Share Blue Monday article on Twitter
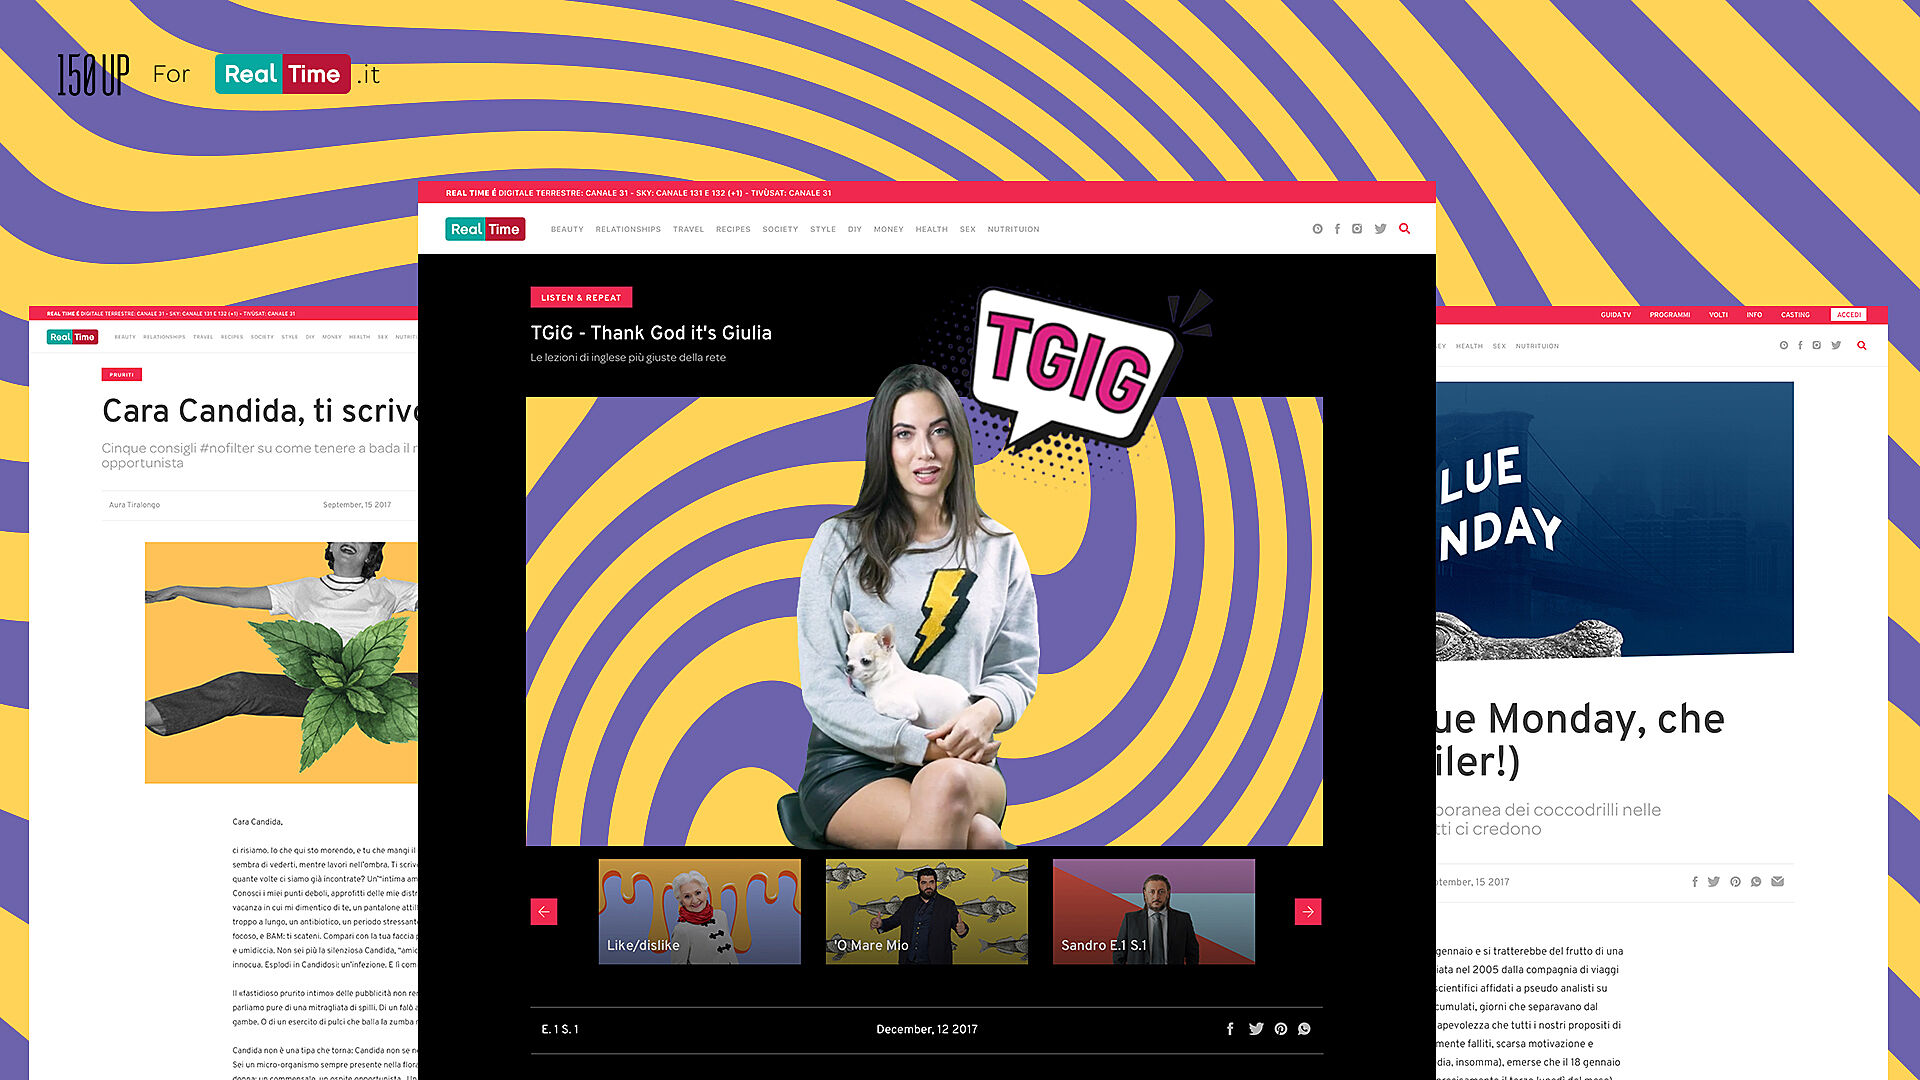 [x=1713, y=882]
